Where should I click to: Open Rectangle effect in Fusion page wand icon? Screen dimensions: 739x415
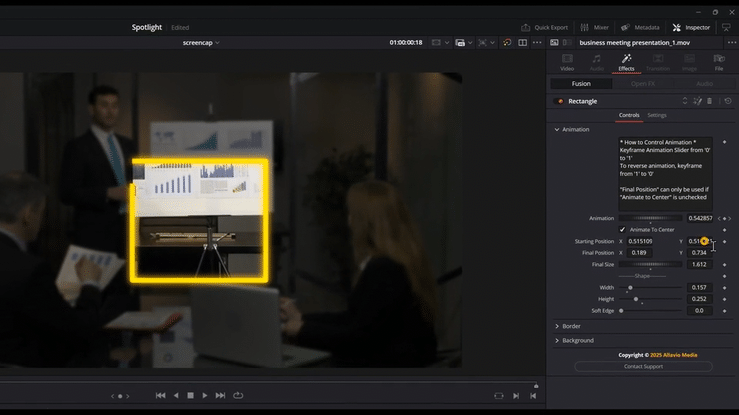click(x=698, y=101)
